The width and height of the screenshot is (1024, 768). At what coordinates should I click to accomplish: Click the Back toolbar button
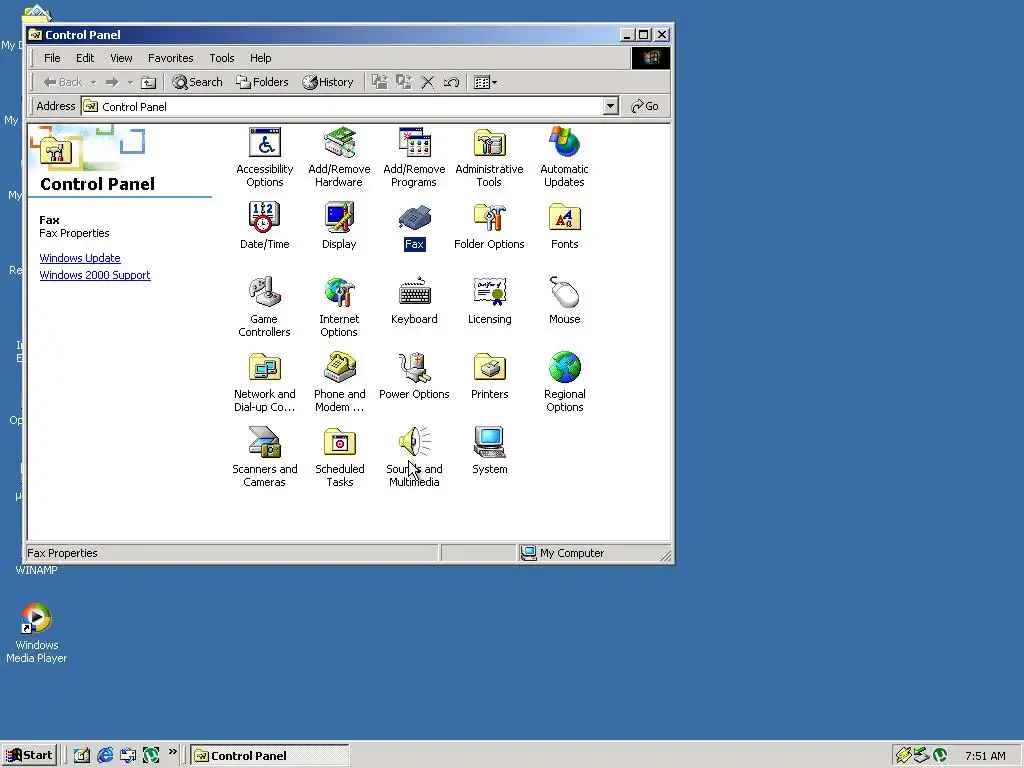[x=63, y=82]
